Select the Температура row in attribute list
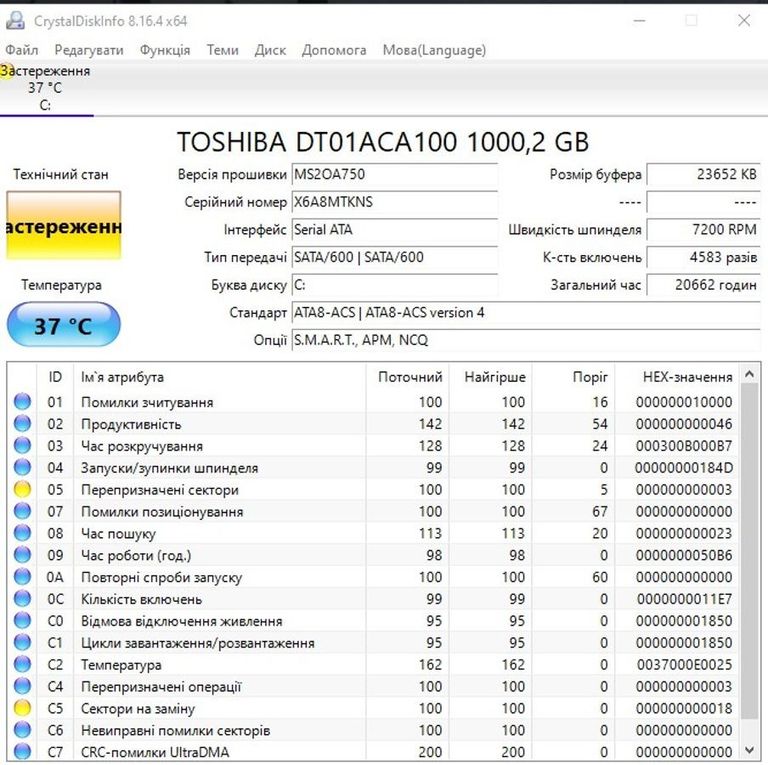This screenshot has height=765, width=768. click(374, 665)
